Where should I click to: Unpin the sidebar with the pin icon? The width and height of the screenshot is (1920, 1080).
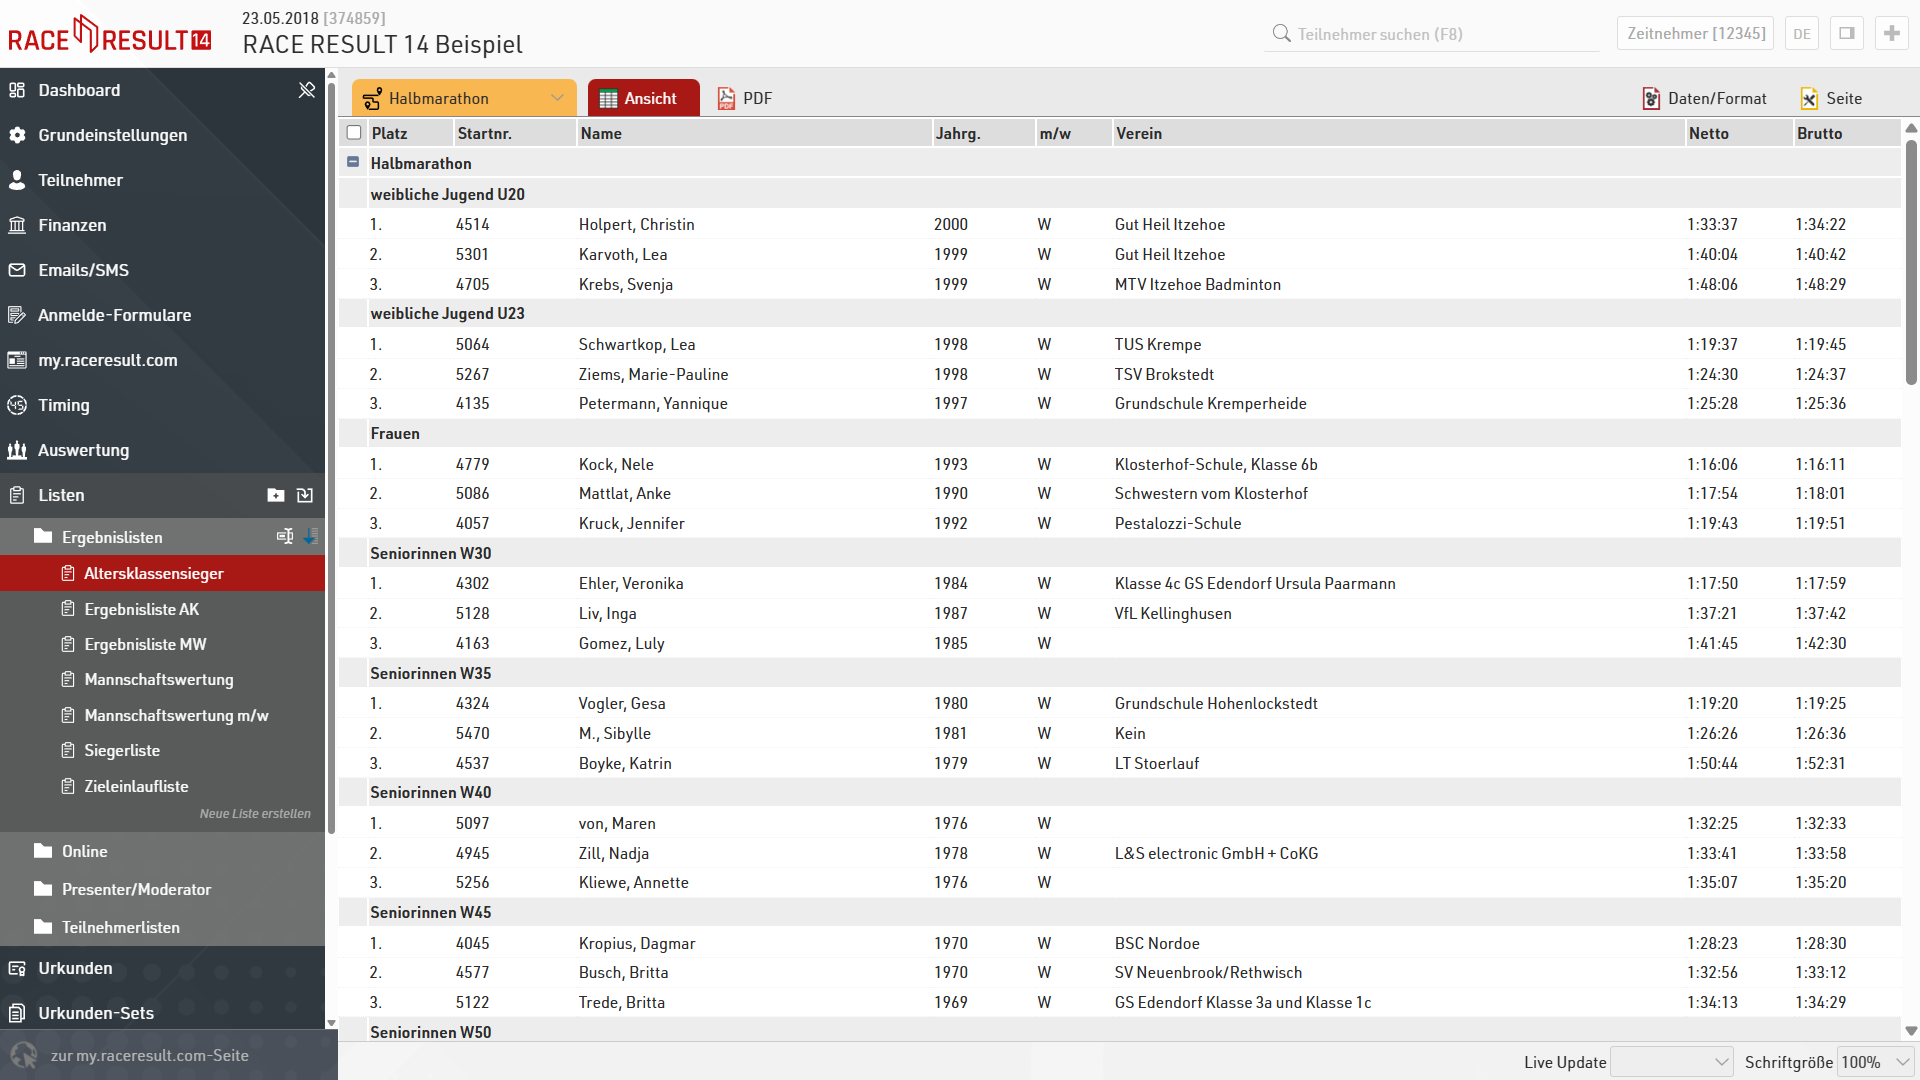(x=306, y=90)
